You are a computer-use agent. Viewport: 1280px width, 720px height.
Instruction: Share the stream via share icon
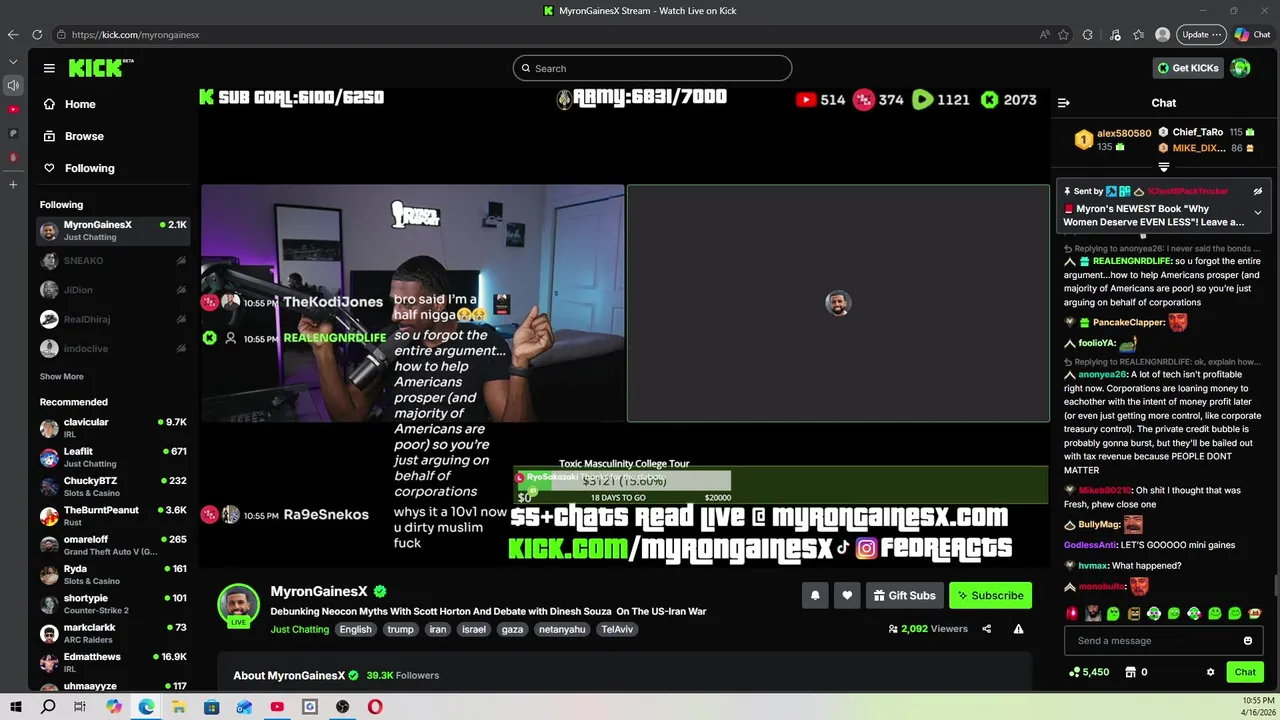click(987, 629)
